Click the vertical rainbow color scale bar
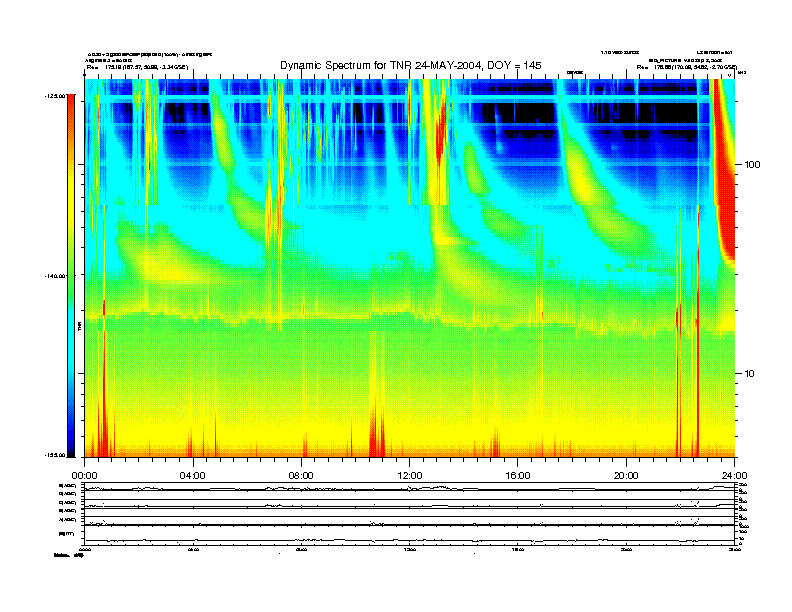The width and height of the screenshot is (792, 612). (71, 276)
